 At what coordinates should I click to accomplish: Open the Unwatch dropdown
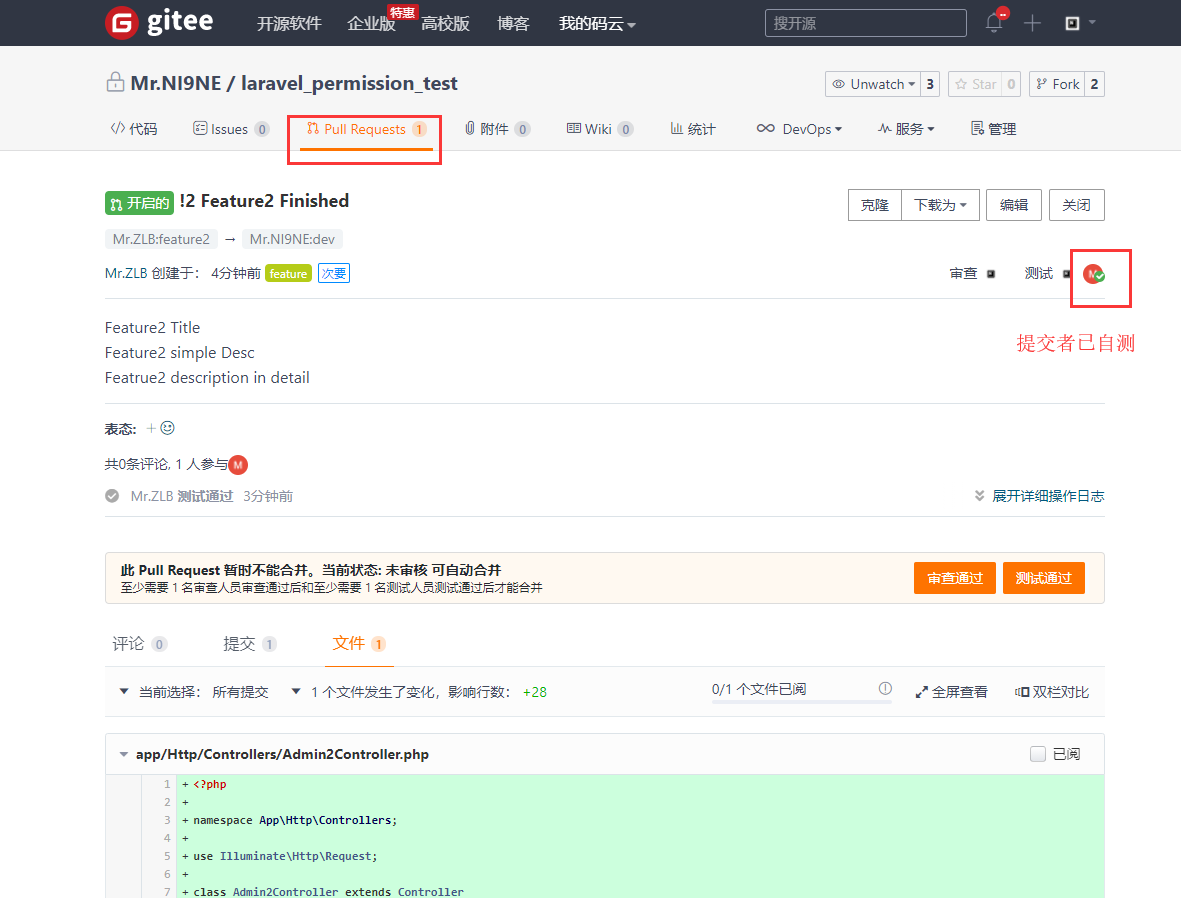pyautogui.click(x=872, y=84)
